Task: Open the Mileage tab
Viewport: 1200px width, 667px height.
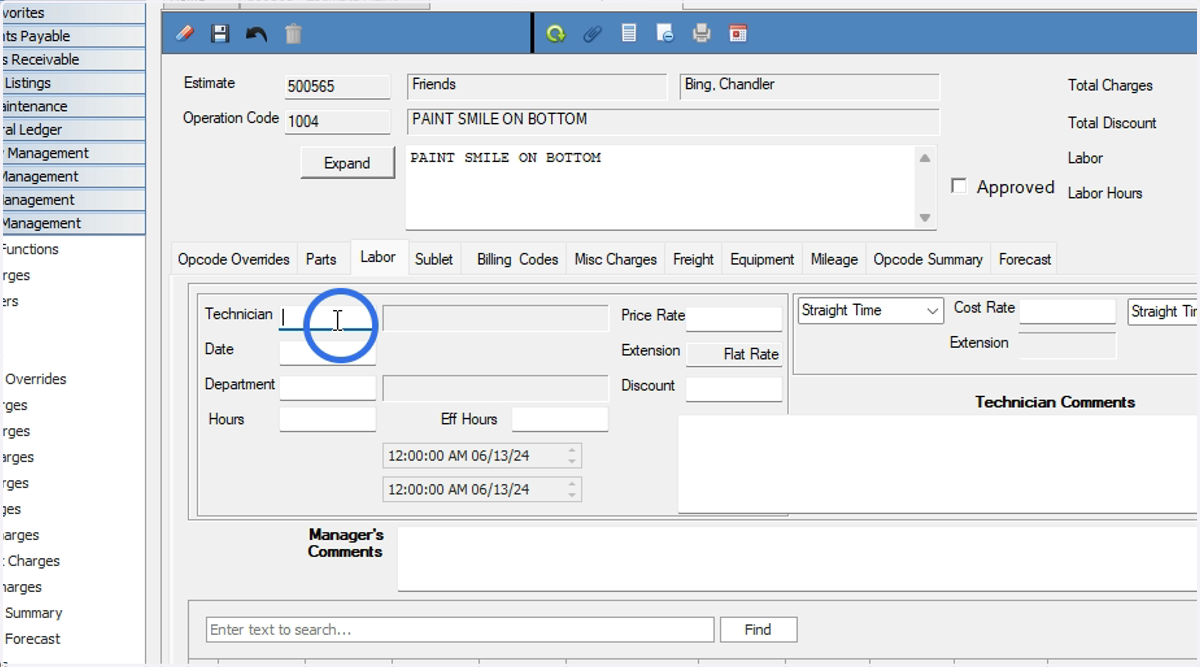Action: point(834,259)
